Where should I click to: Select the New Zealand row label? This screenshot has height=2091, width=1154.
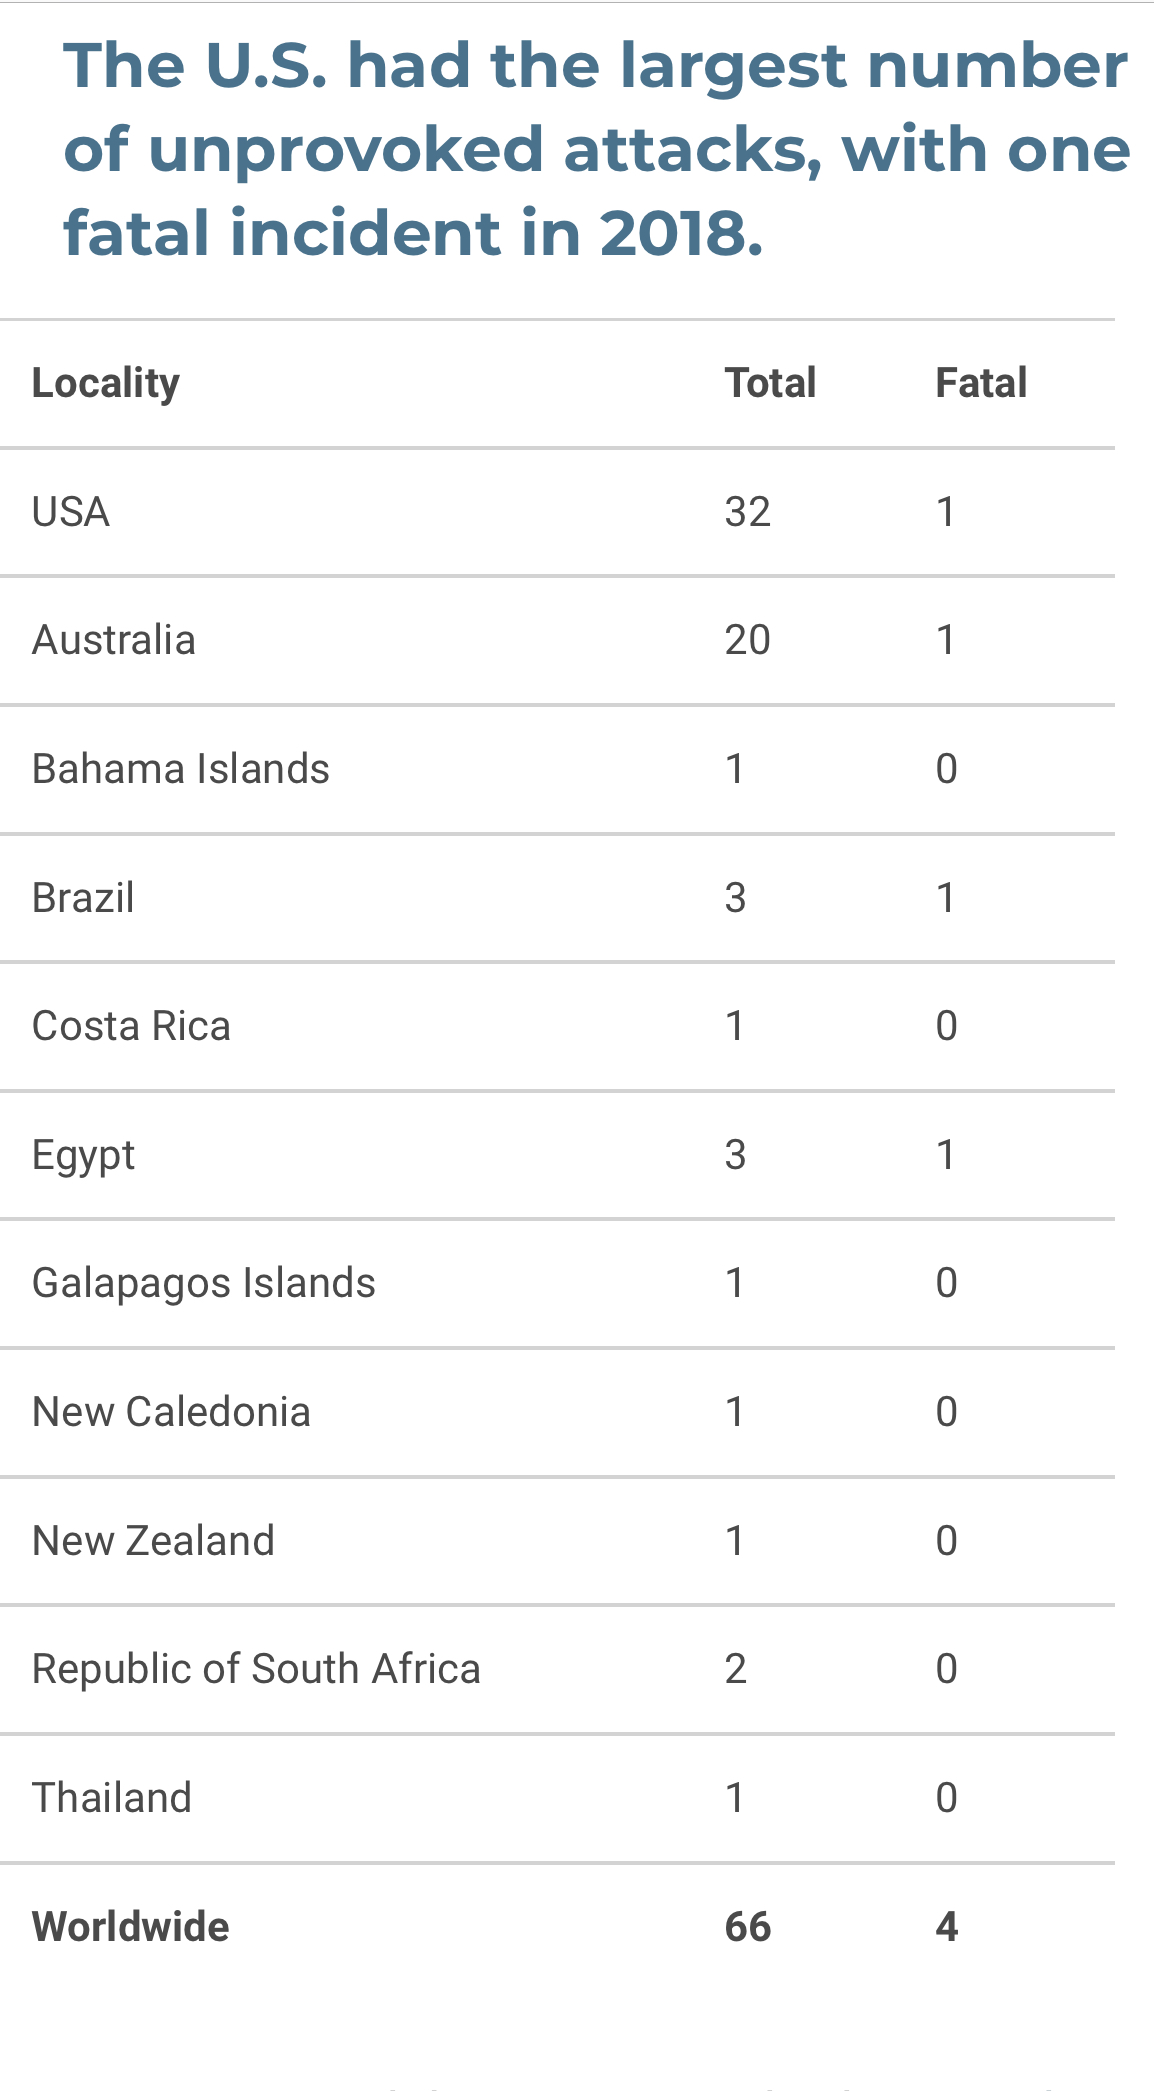point(153,1541)
